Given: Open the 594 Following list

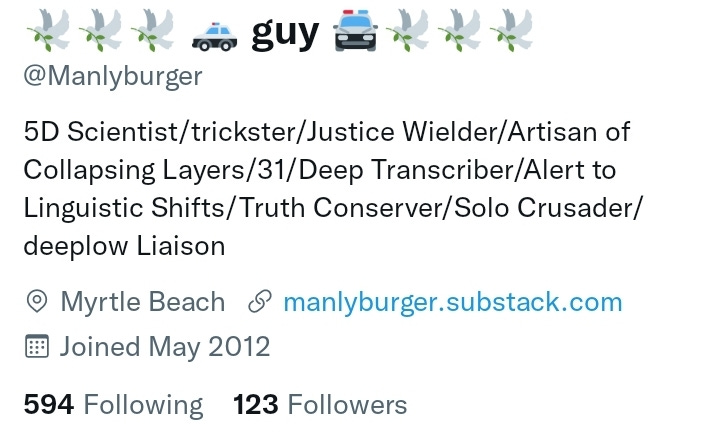Looking at the screenshot, I should [x=113, y=405].
